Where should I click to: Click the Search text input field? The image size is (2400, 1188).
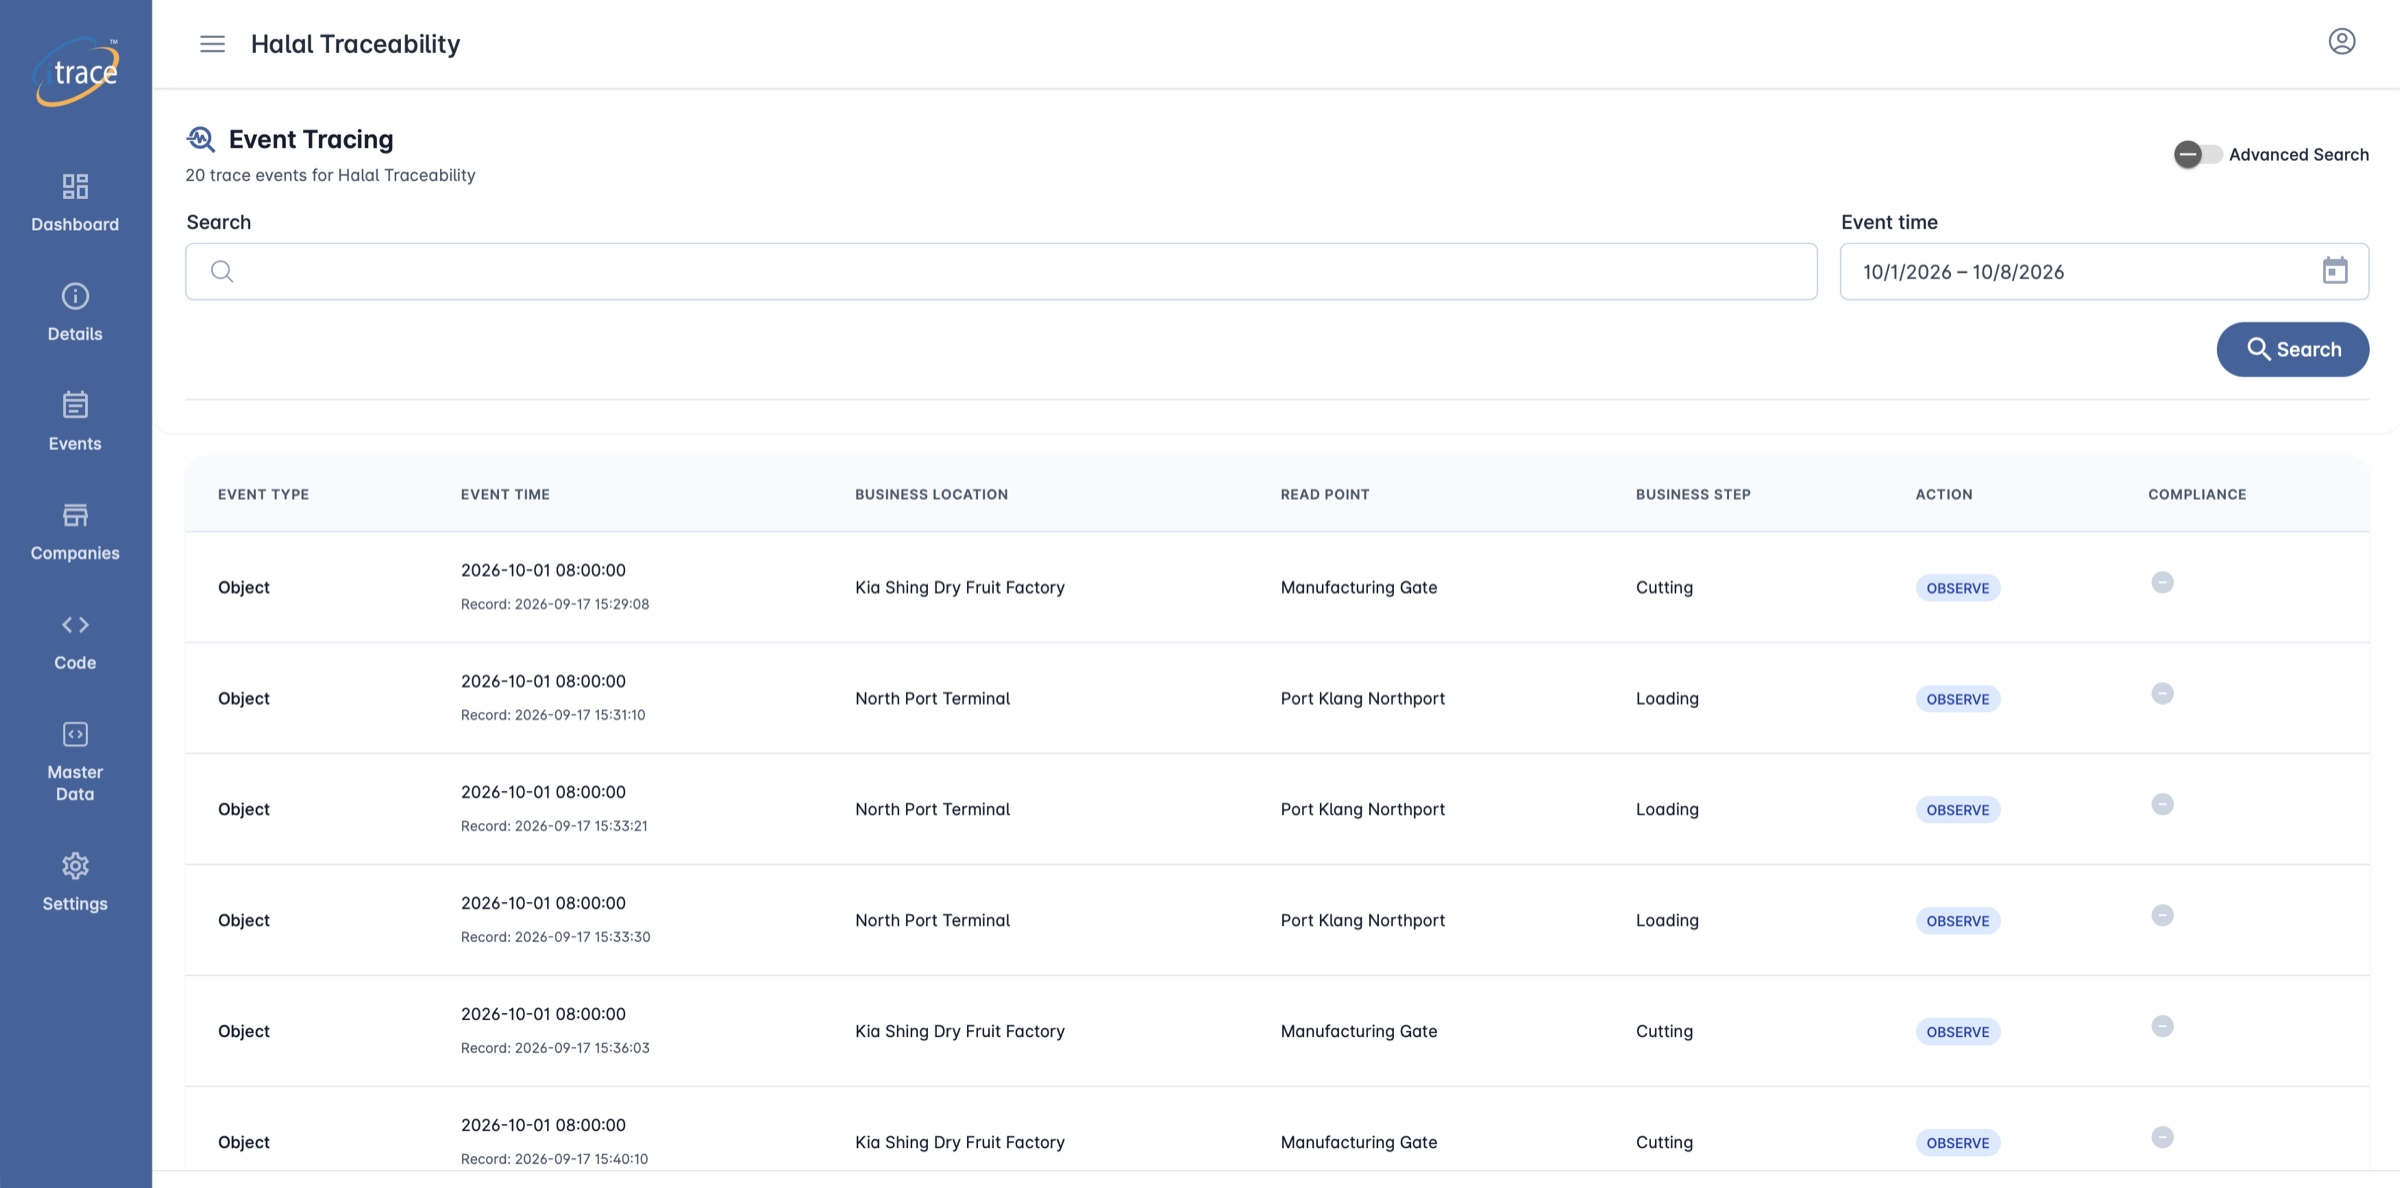1001,271
